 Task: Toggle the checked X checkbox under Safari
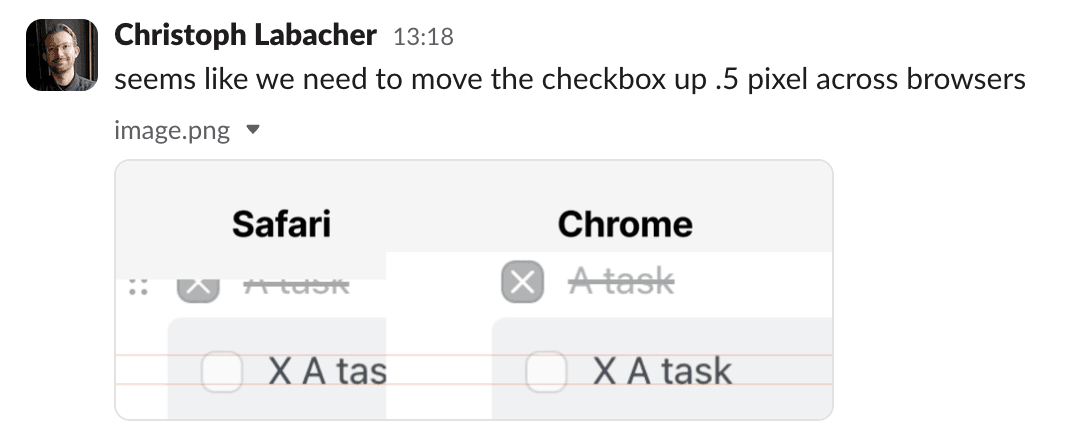(x=198, y=291)
